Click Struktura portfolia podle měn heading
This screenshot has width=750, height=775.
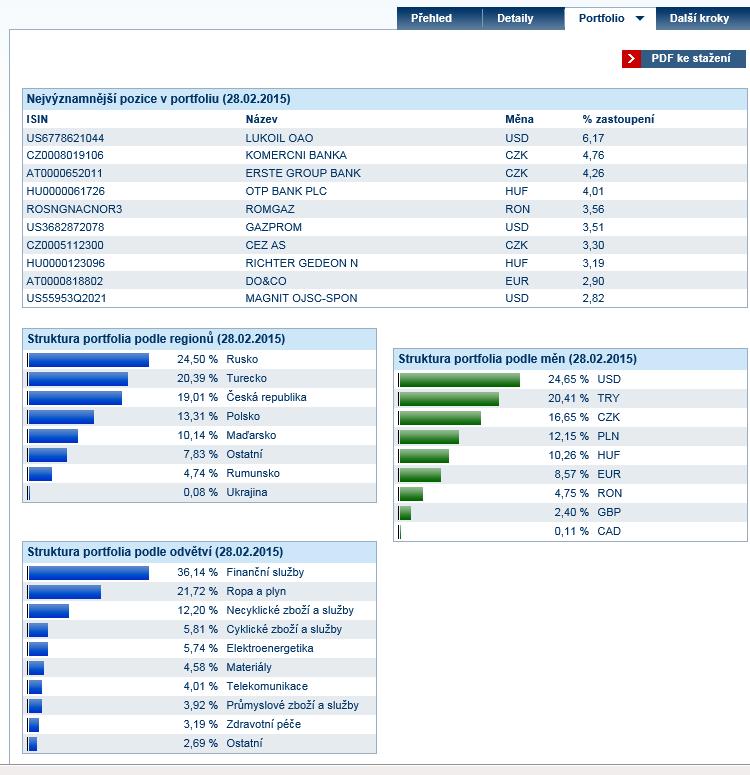[x=518, y=359]
